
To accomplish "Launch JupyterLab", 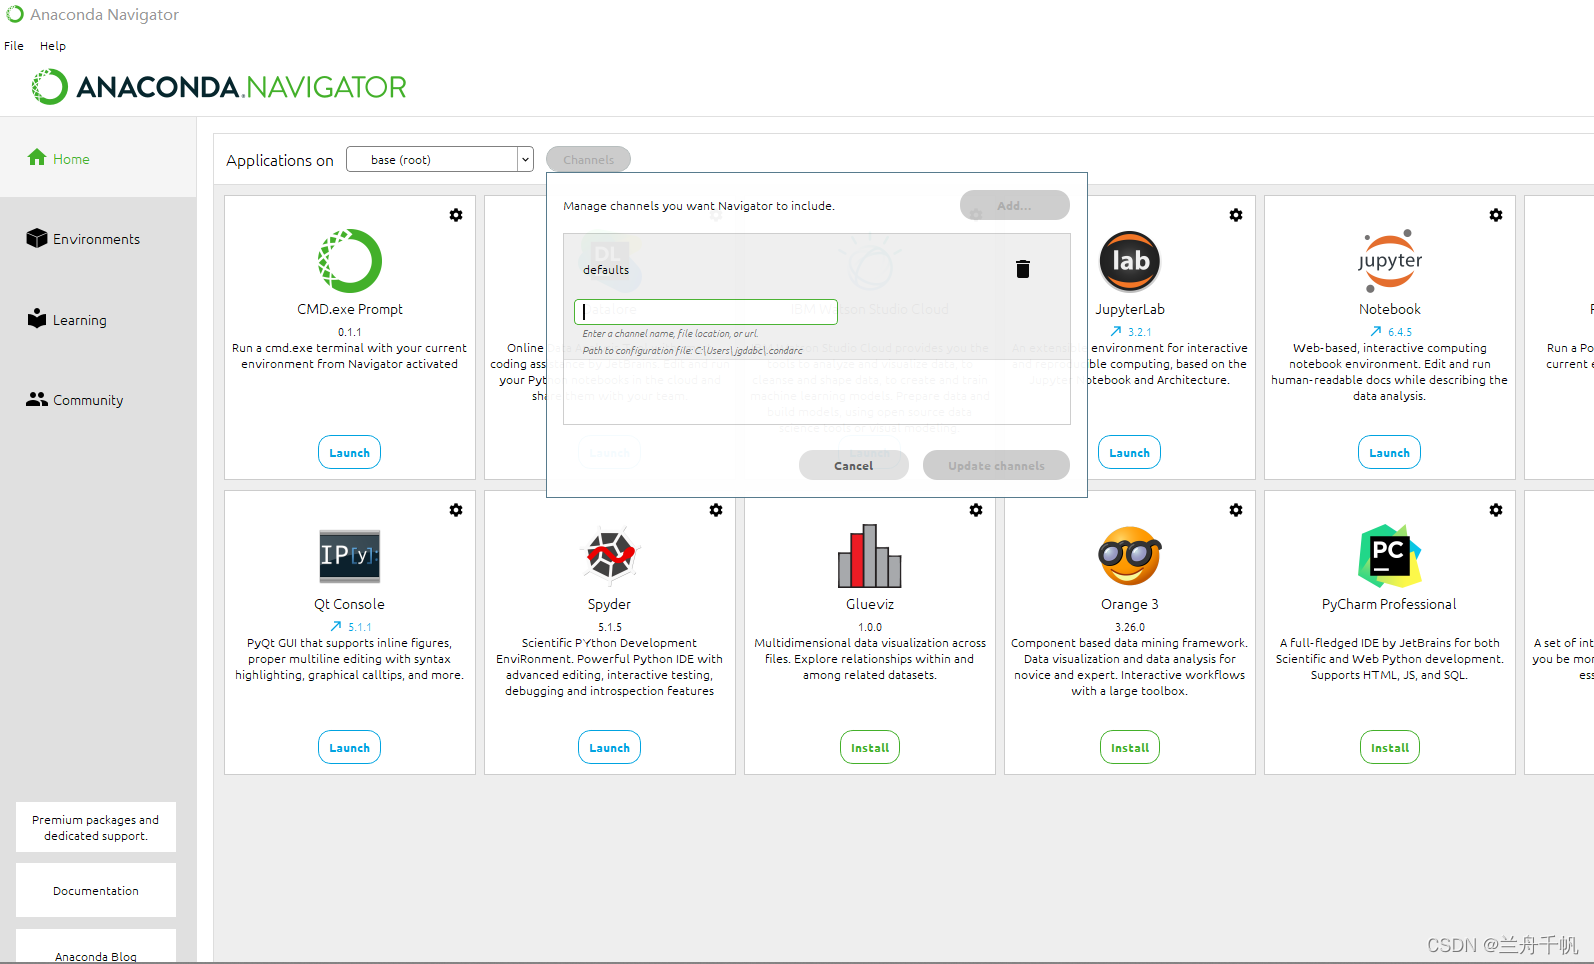I will click(1130, 452).
